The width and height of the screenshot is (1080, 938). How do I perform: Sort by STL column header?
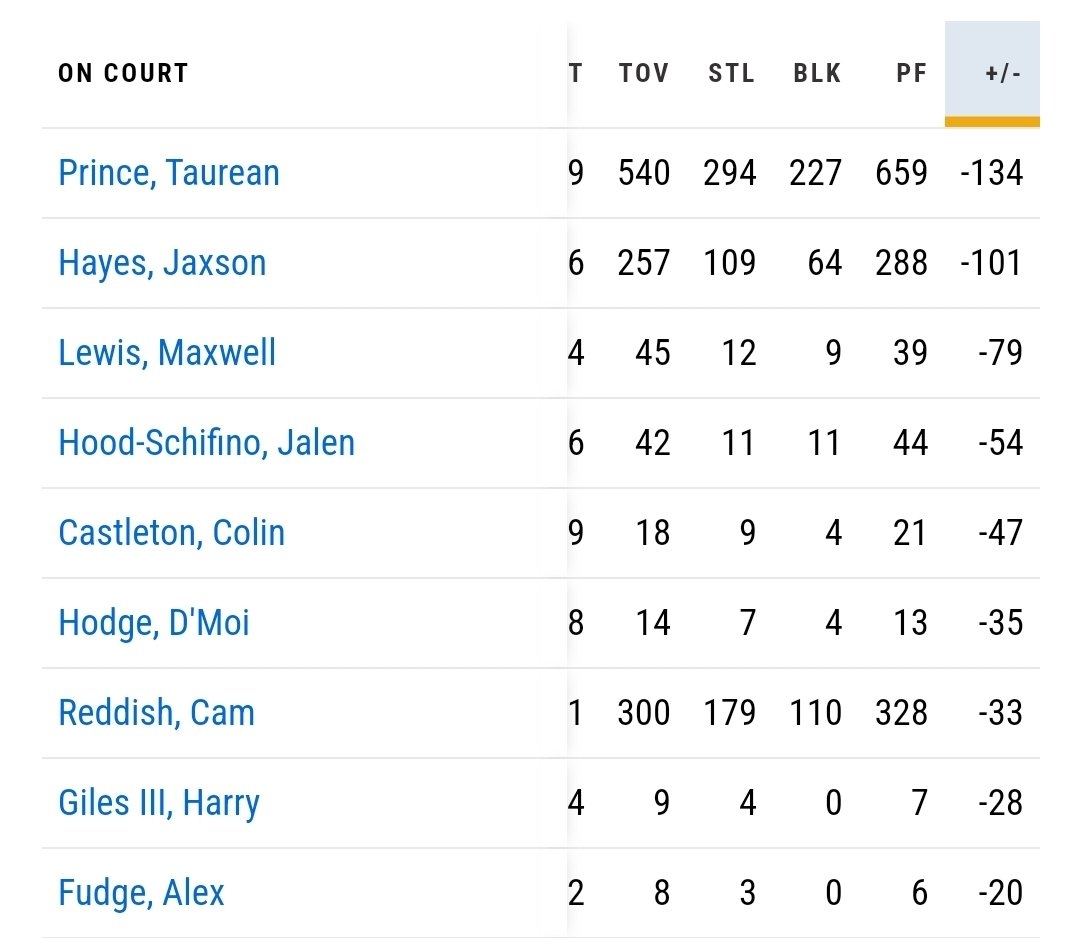pyautogui.click(x=731, y=73)
